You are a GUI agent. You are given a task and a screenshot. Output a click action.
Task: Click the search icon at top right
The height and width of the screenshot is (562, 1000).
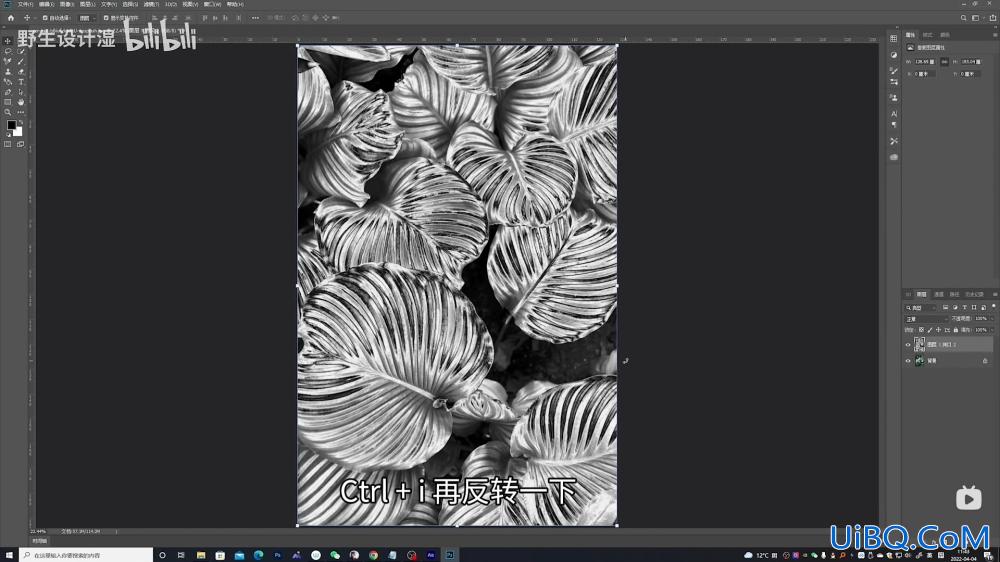[x=964, y=18]
